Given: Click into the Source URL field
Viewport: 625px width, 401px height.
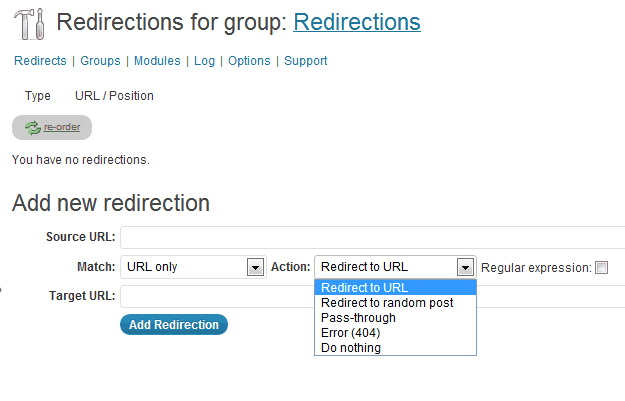Looking at the screenshot, I should 370,237.
